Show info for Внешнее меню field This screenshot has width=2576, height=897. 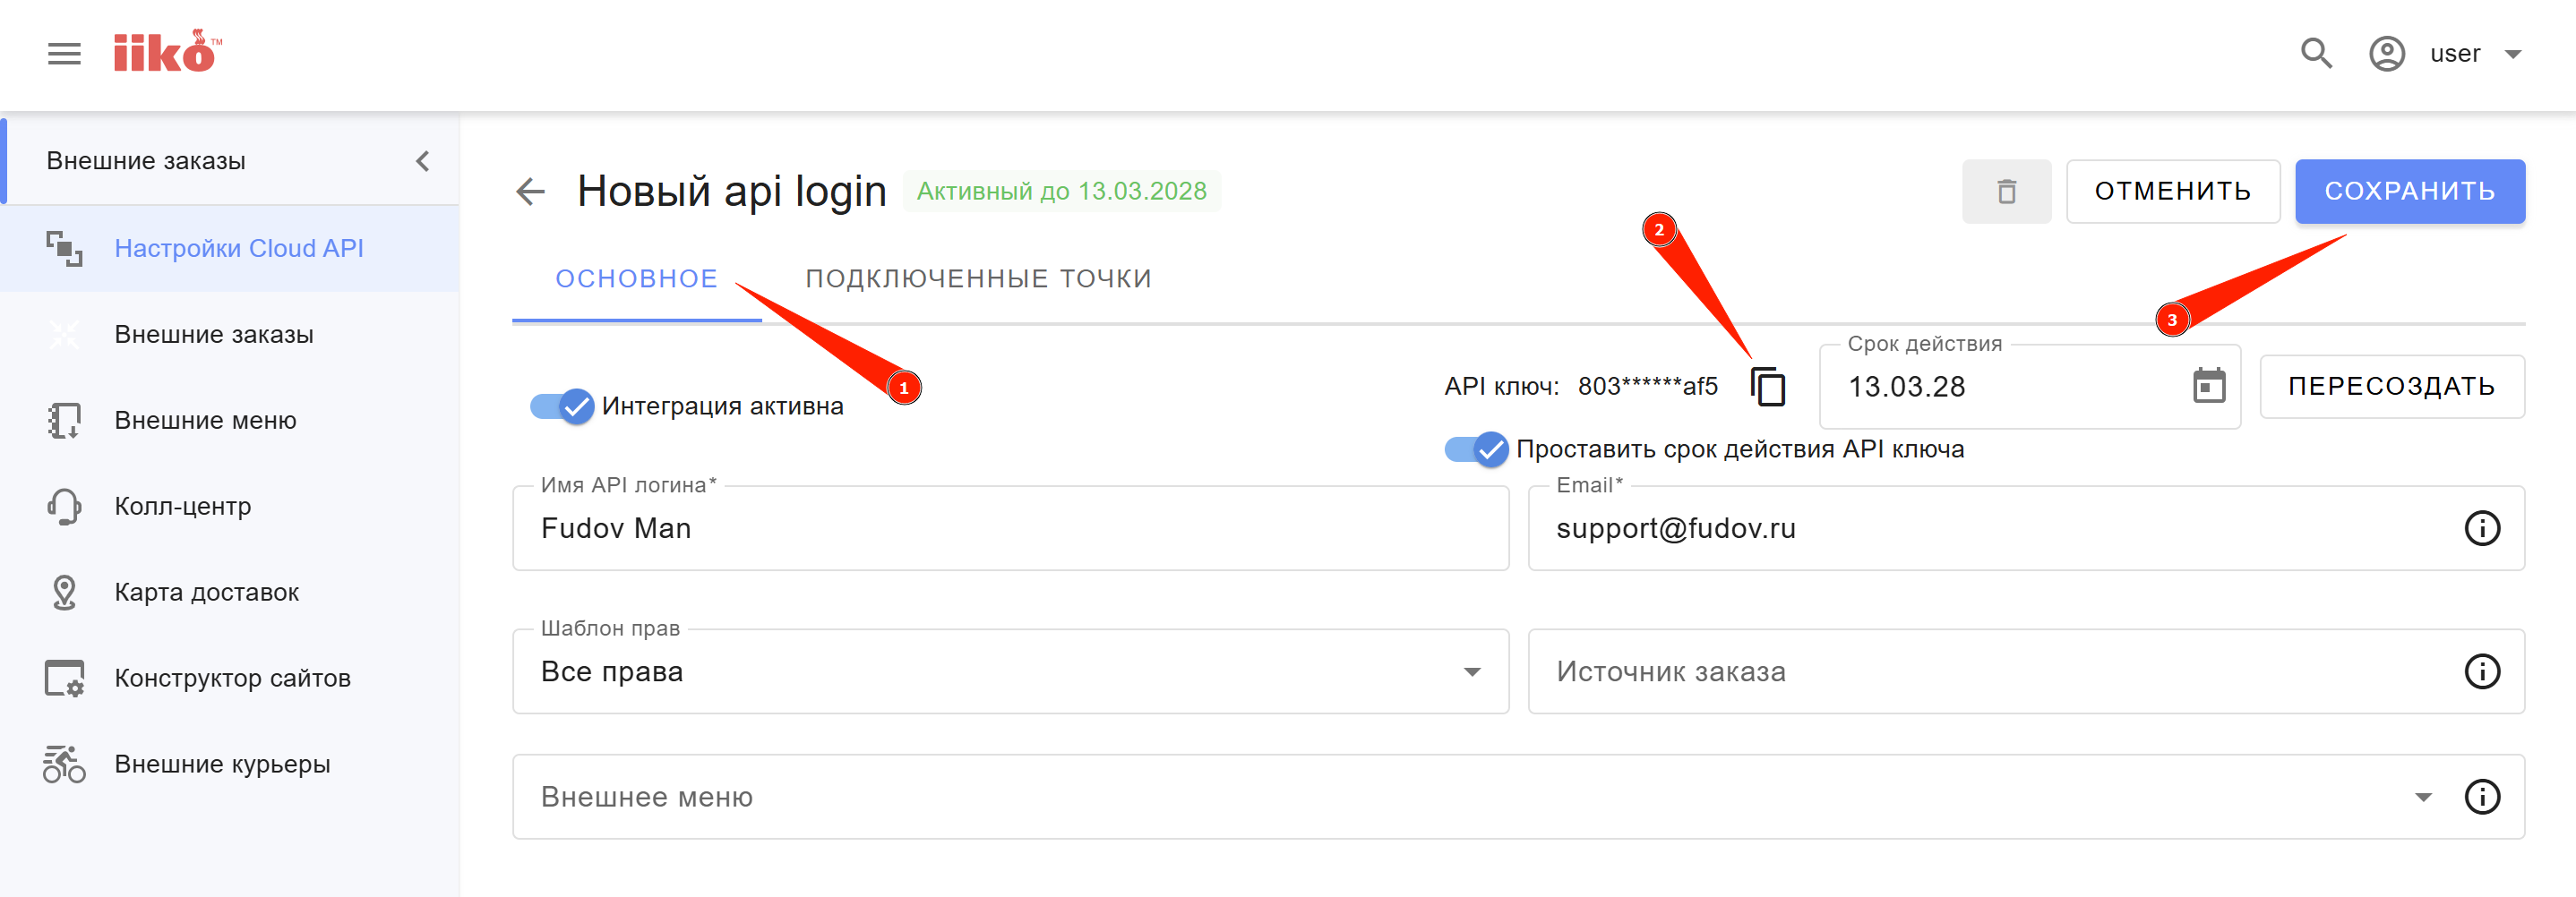(2481, 797)
